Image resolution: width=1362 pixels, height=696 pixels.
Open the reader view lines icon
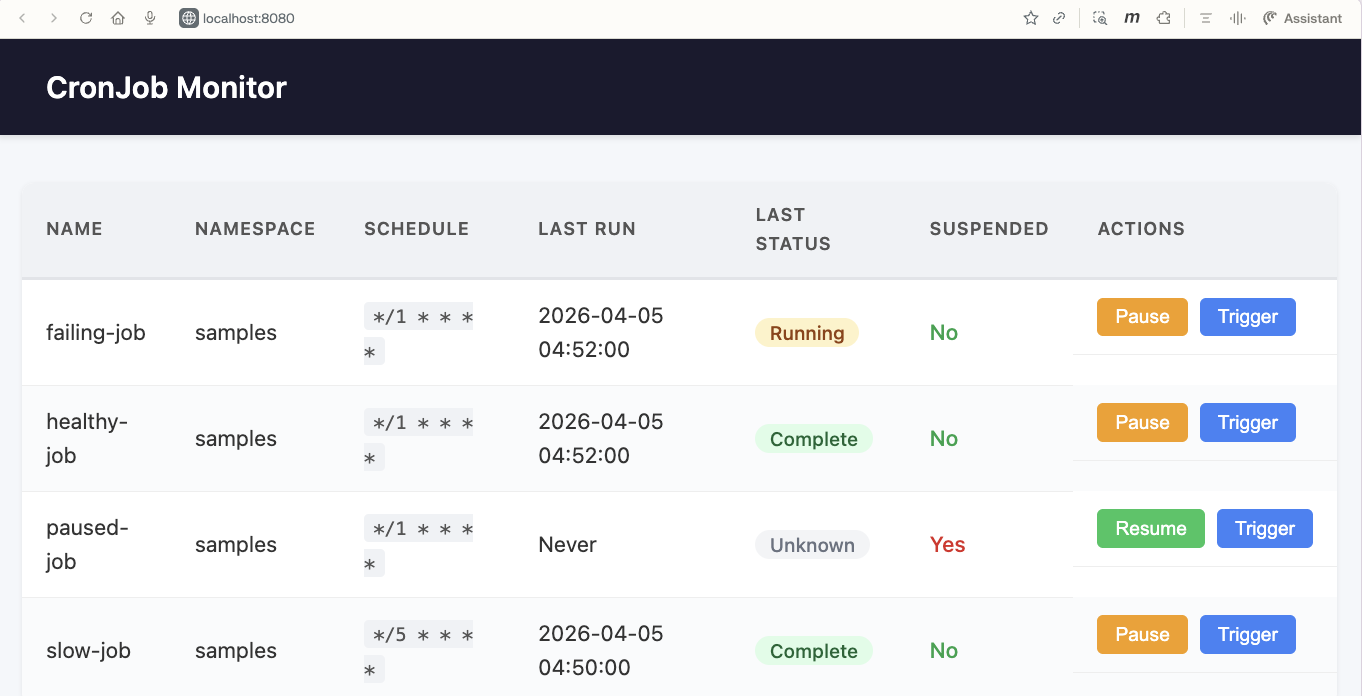pyautogui.click(x=1206, y=18)
